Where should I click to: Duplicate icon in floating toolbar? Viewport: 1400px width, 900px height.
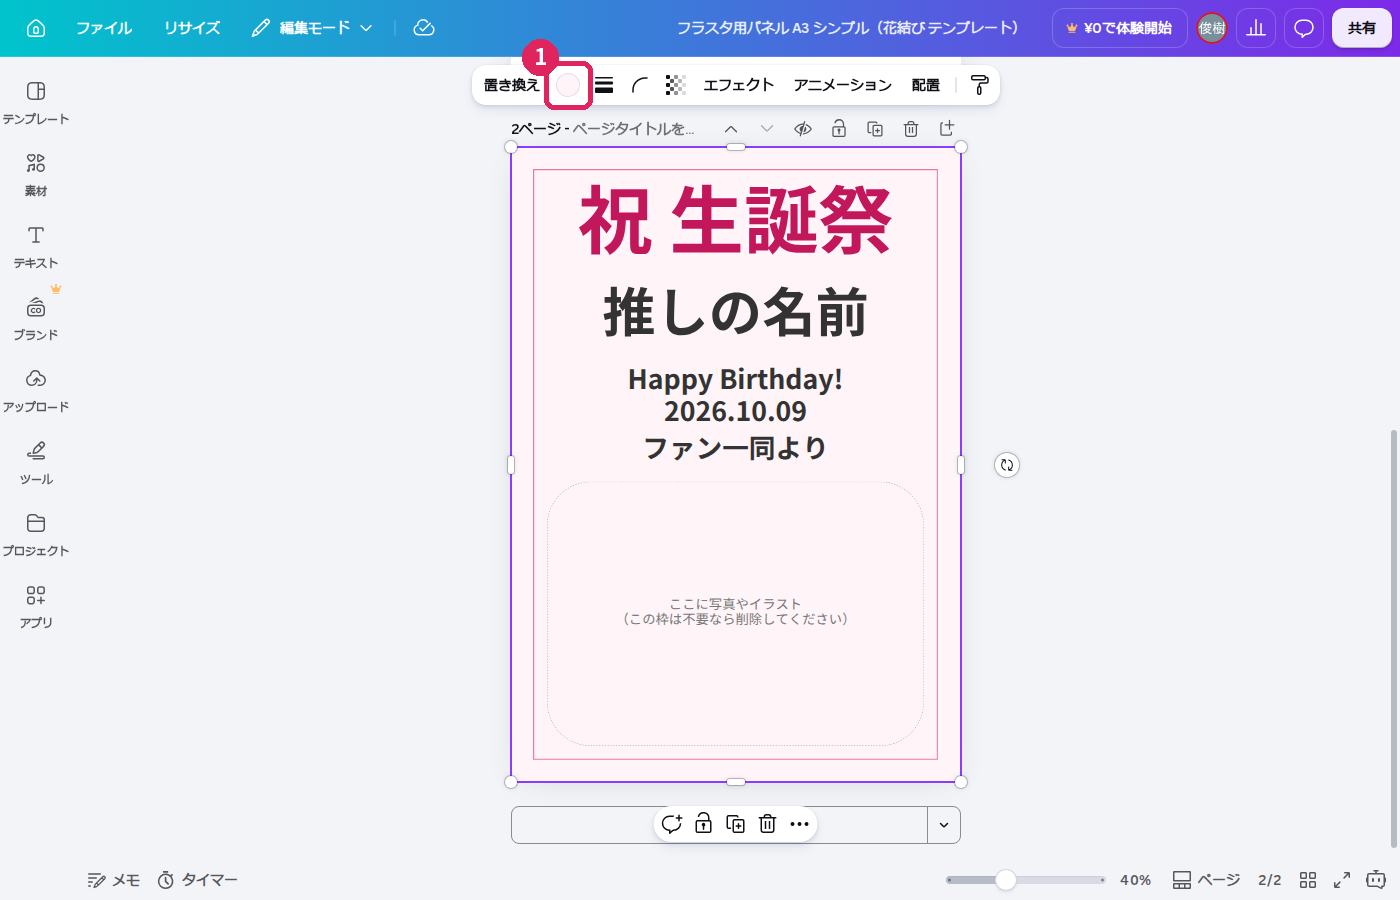(x=736, y=824)
